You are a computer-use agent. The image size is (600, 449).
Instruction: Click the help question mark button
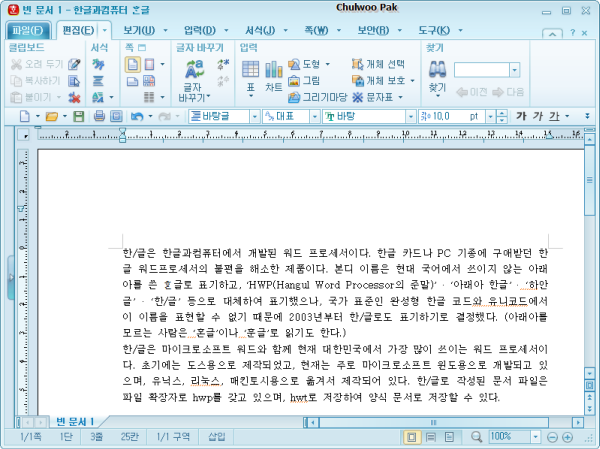(572, 33)
